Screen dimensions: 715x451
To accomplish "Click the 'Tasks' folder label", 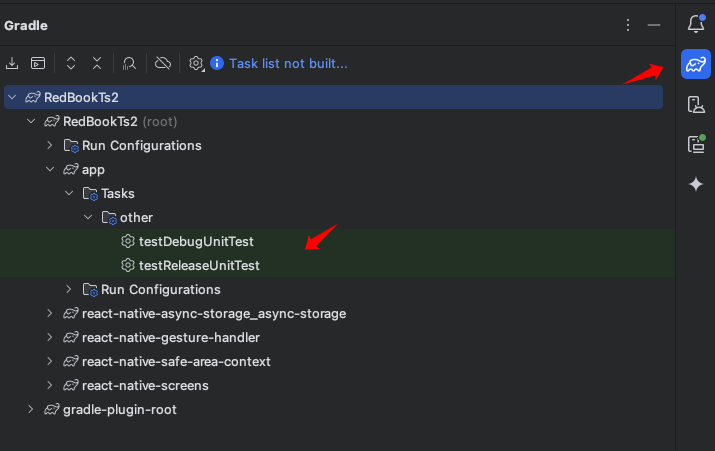I will point(118,193).
